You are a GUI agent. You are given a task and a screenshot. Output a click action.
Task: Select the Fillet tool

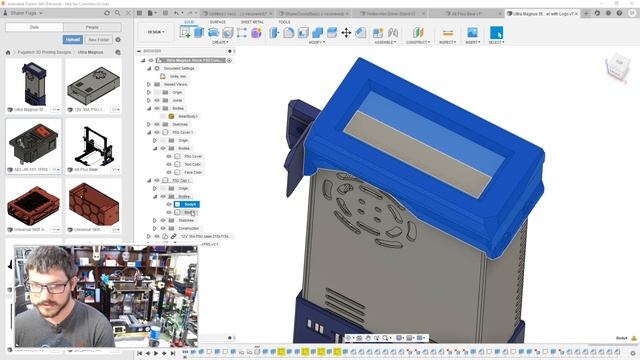pos(289,33)
